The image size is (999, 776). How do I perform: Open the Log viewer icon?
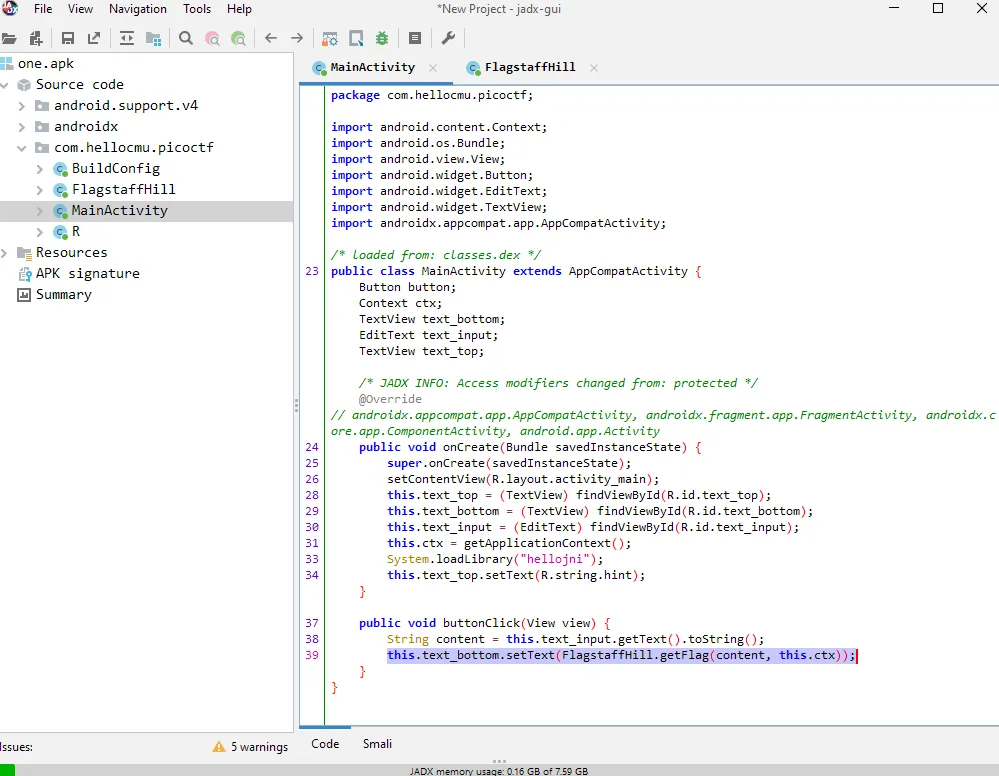coord(415,38)
